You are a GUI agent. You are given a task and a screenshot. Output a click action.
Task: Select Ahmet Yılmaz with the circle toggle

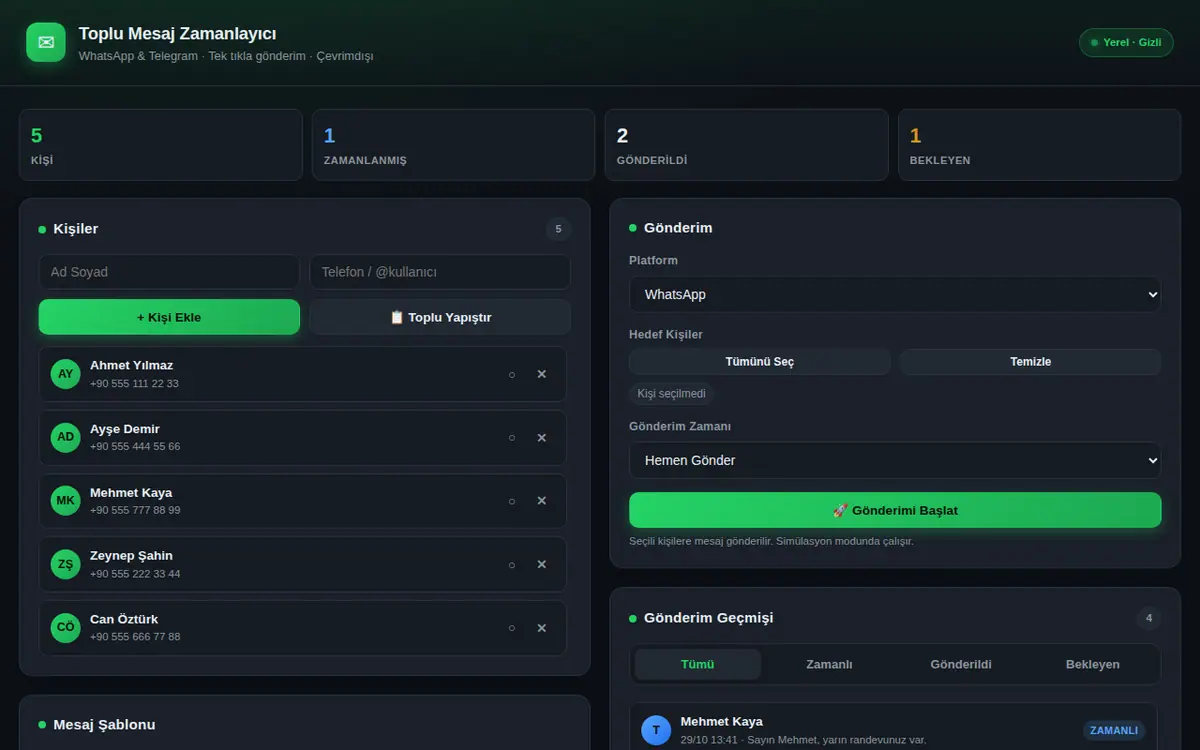(x=512, y=374)
